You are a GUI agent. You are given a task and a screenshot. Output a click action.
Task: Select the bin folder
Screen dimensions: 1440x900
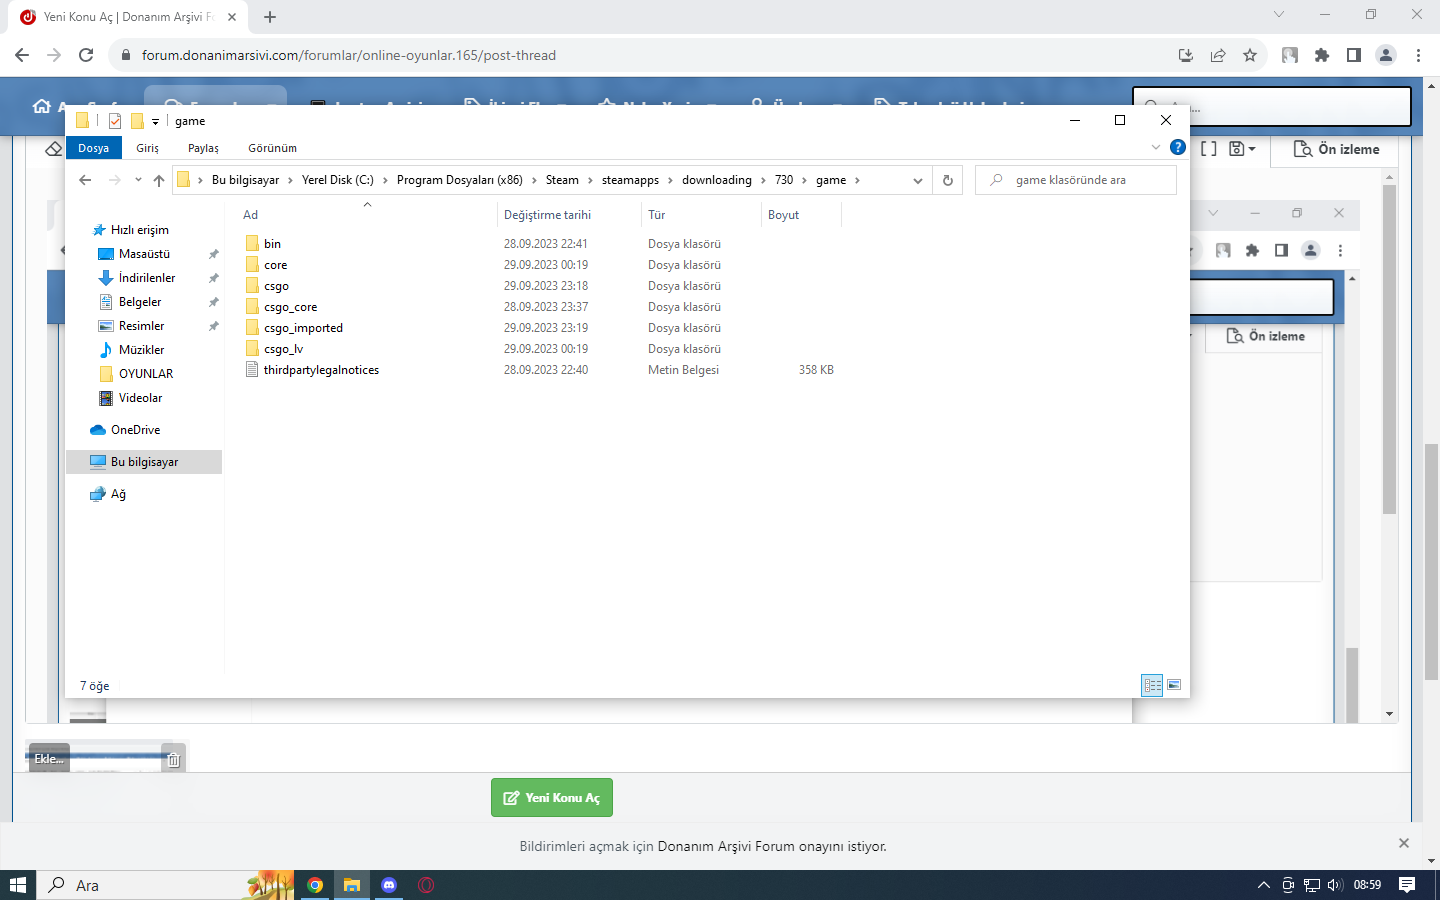click(272, 244)
